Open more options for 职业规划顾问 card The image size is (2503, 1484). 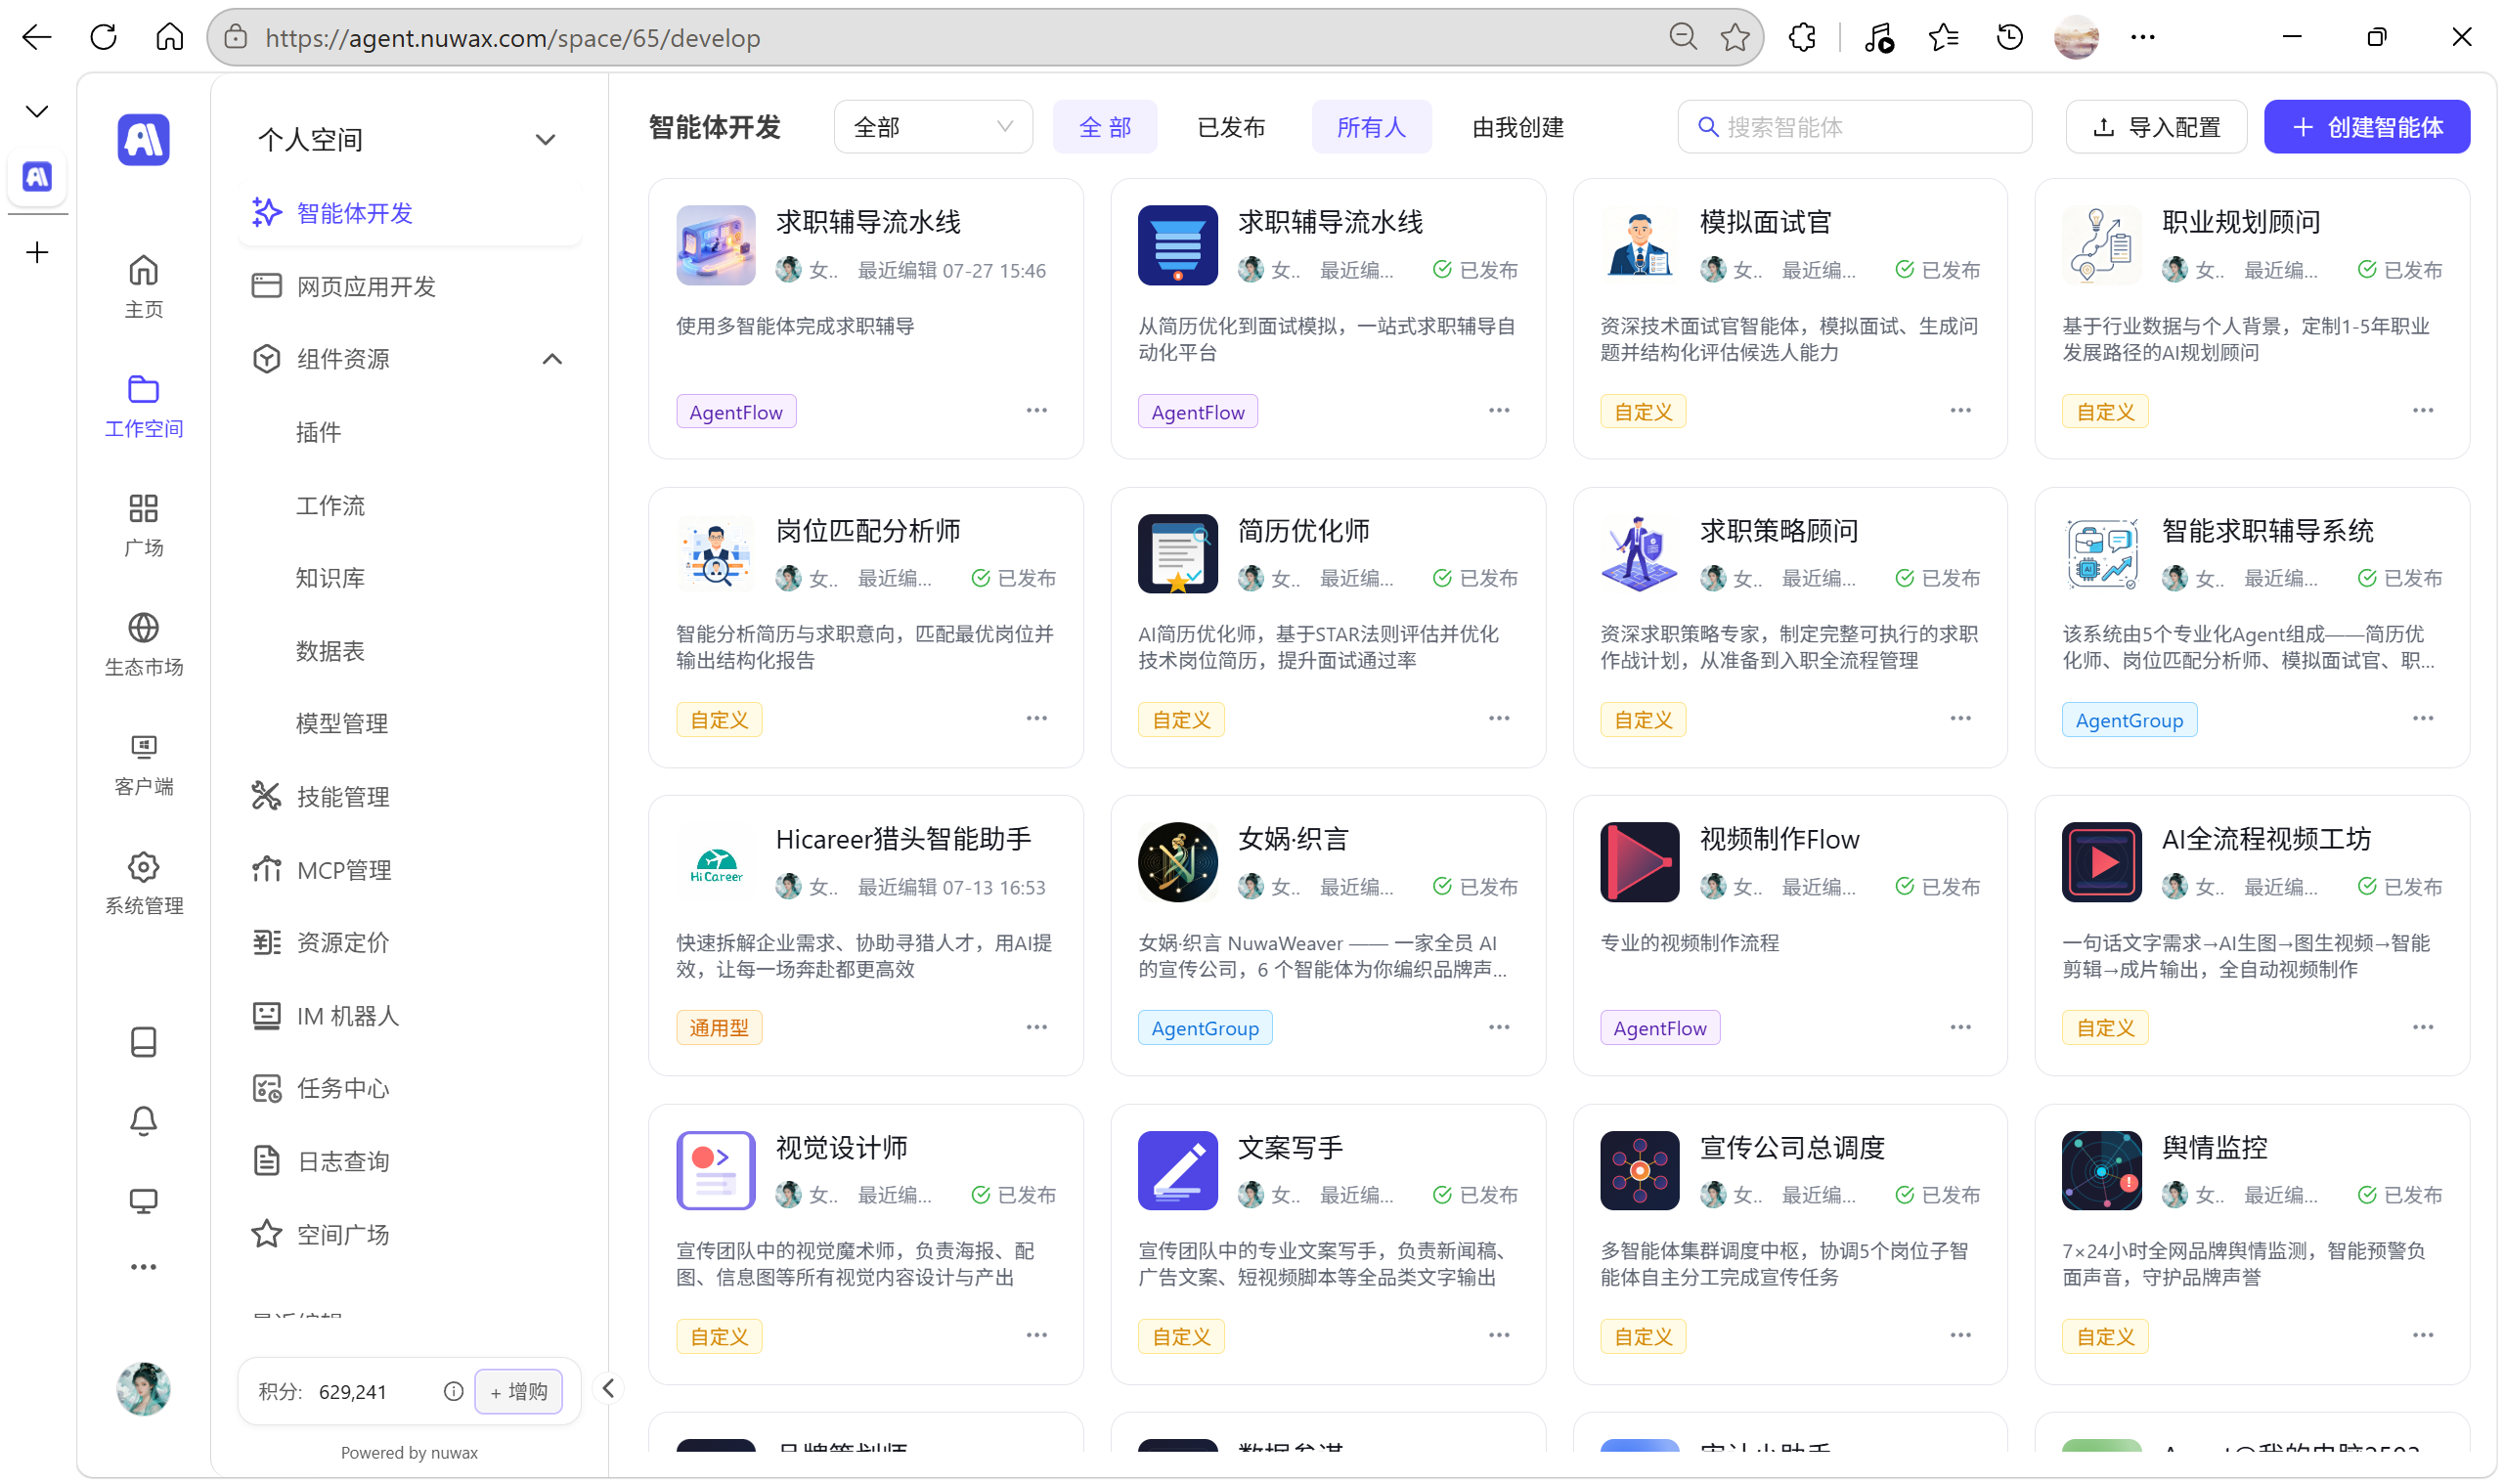click(x=2422, y=410)
